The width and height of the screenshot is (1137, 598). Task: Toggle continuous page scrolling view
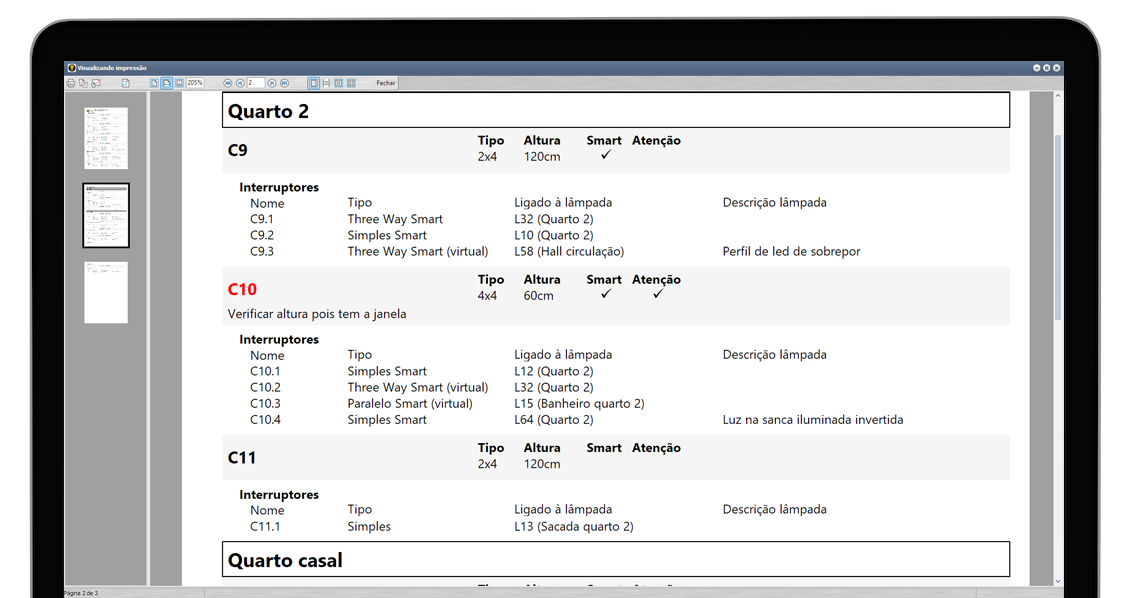[x=326, y=83]
